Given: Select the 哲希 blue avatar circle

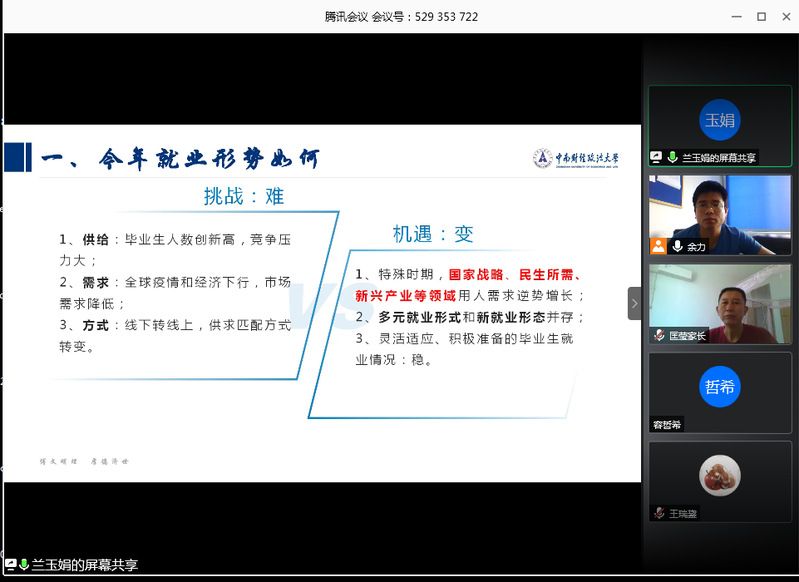Looking at the screenshot, I should coord(719,387).
